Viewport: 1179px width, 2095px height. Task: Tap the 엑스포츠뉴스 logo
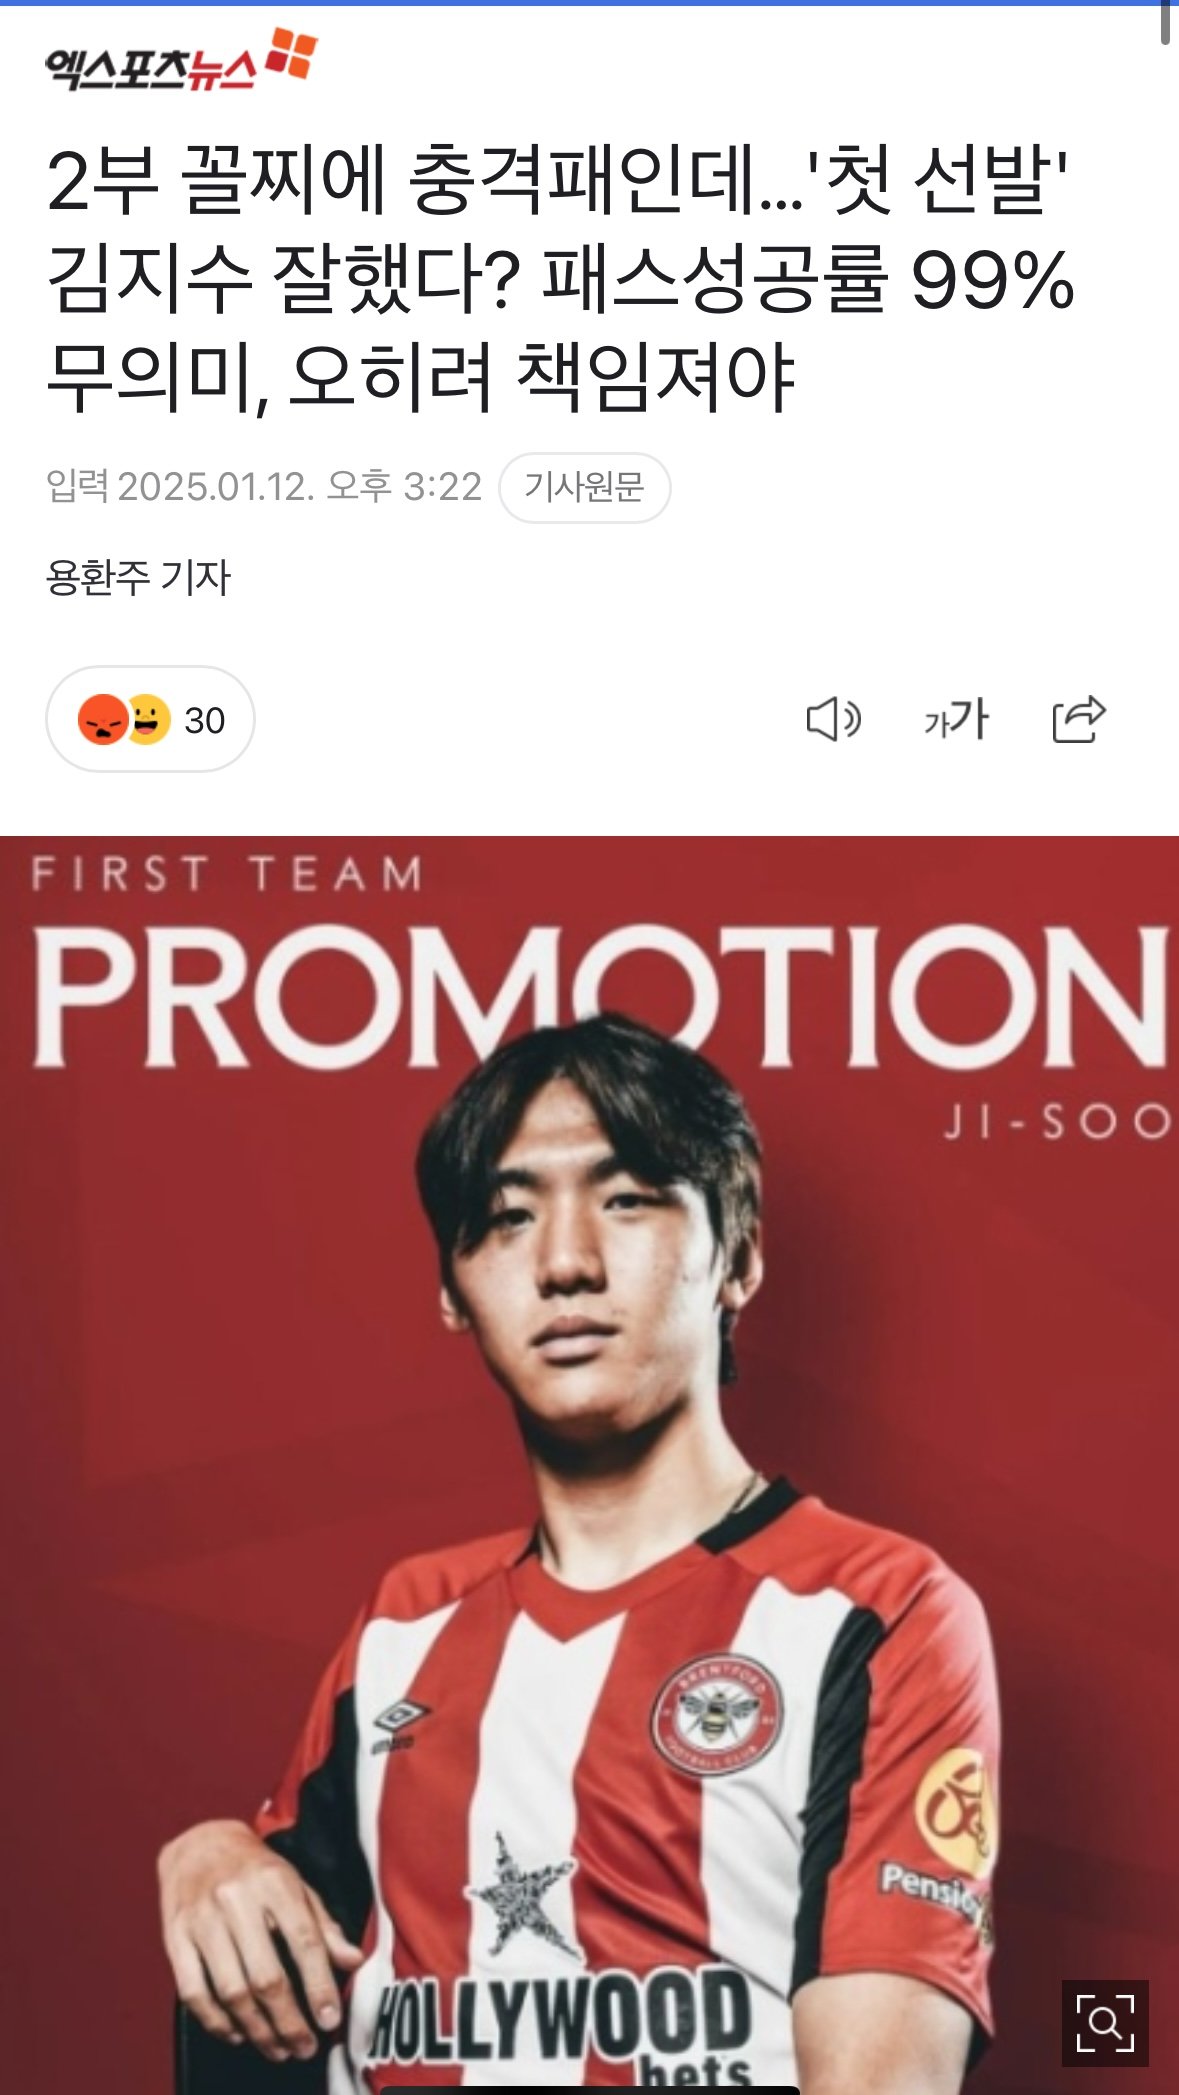click(x=181, y=61)
